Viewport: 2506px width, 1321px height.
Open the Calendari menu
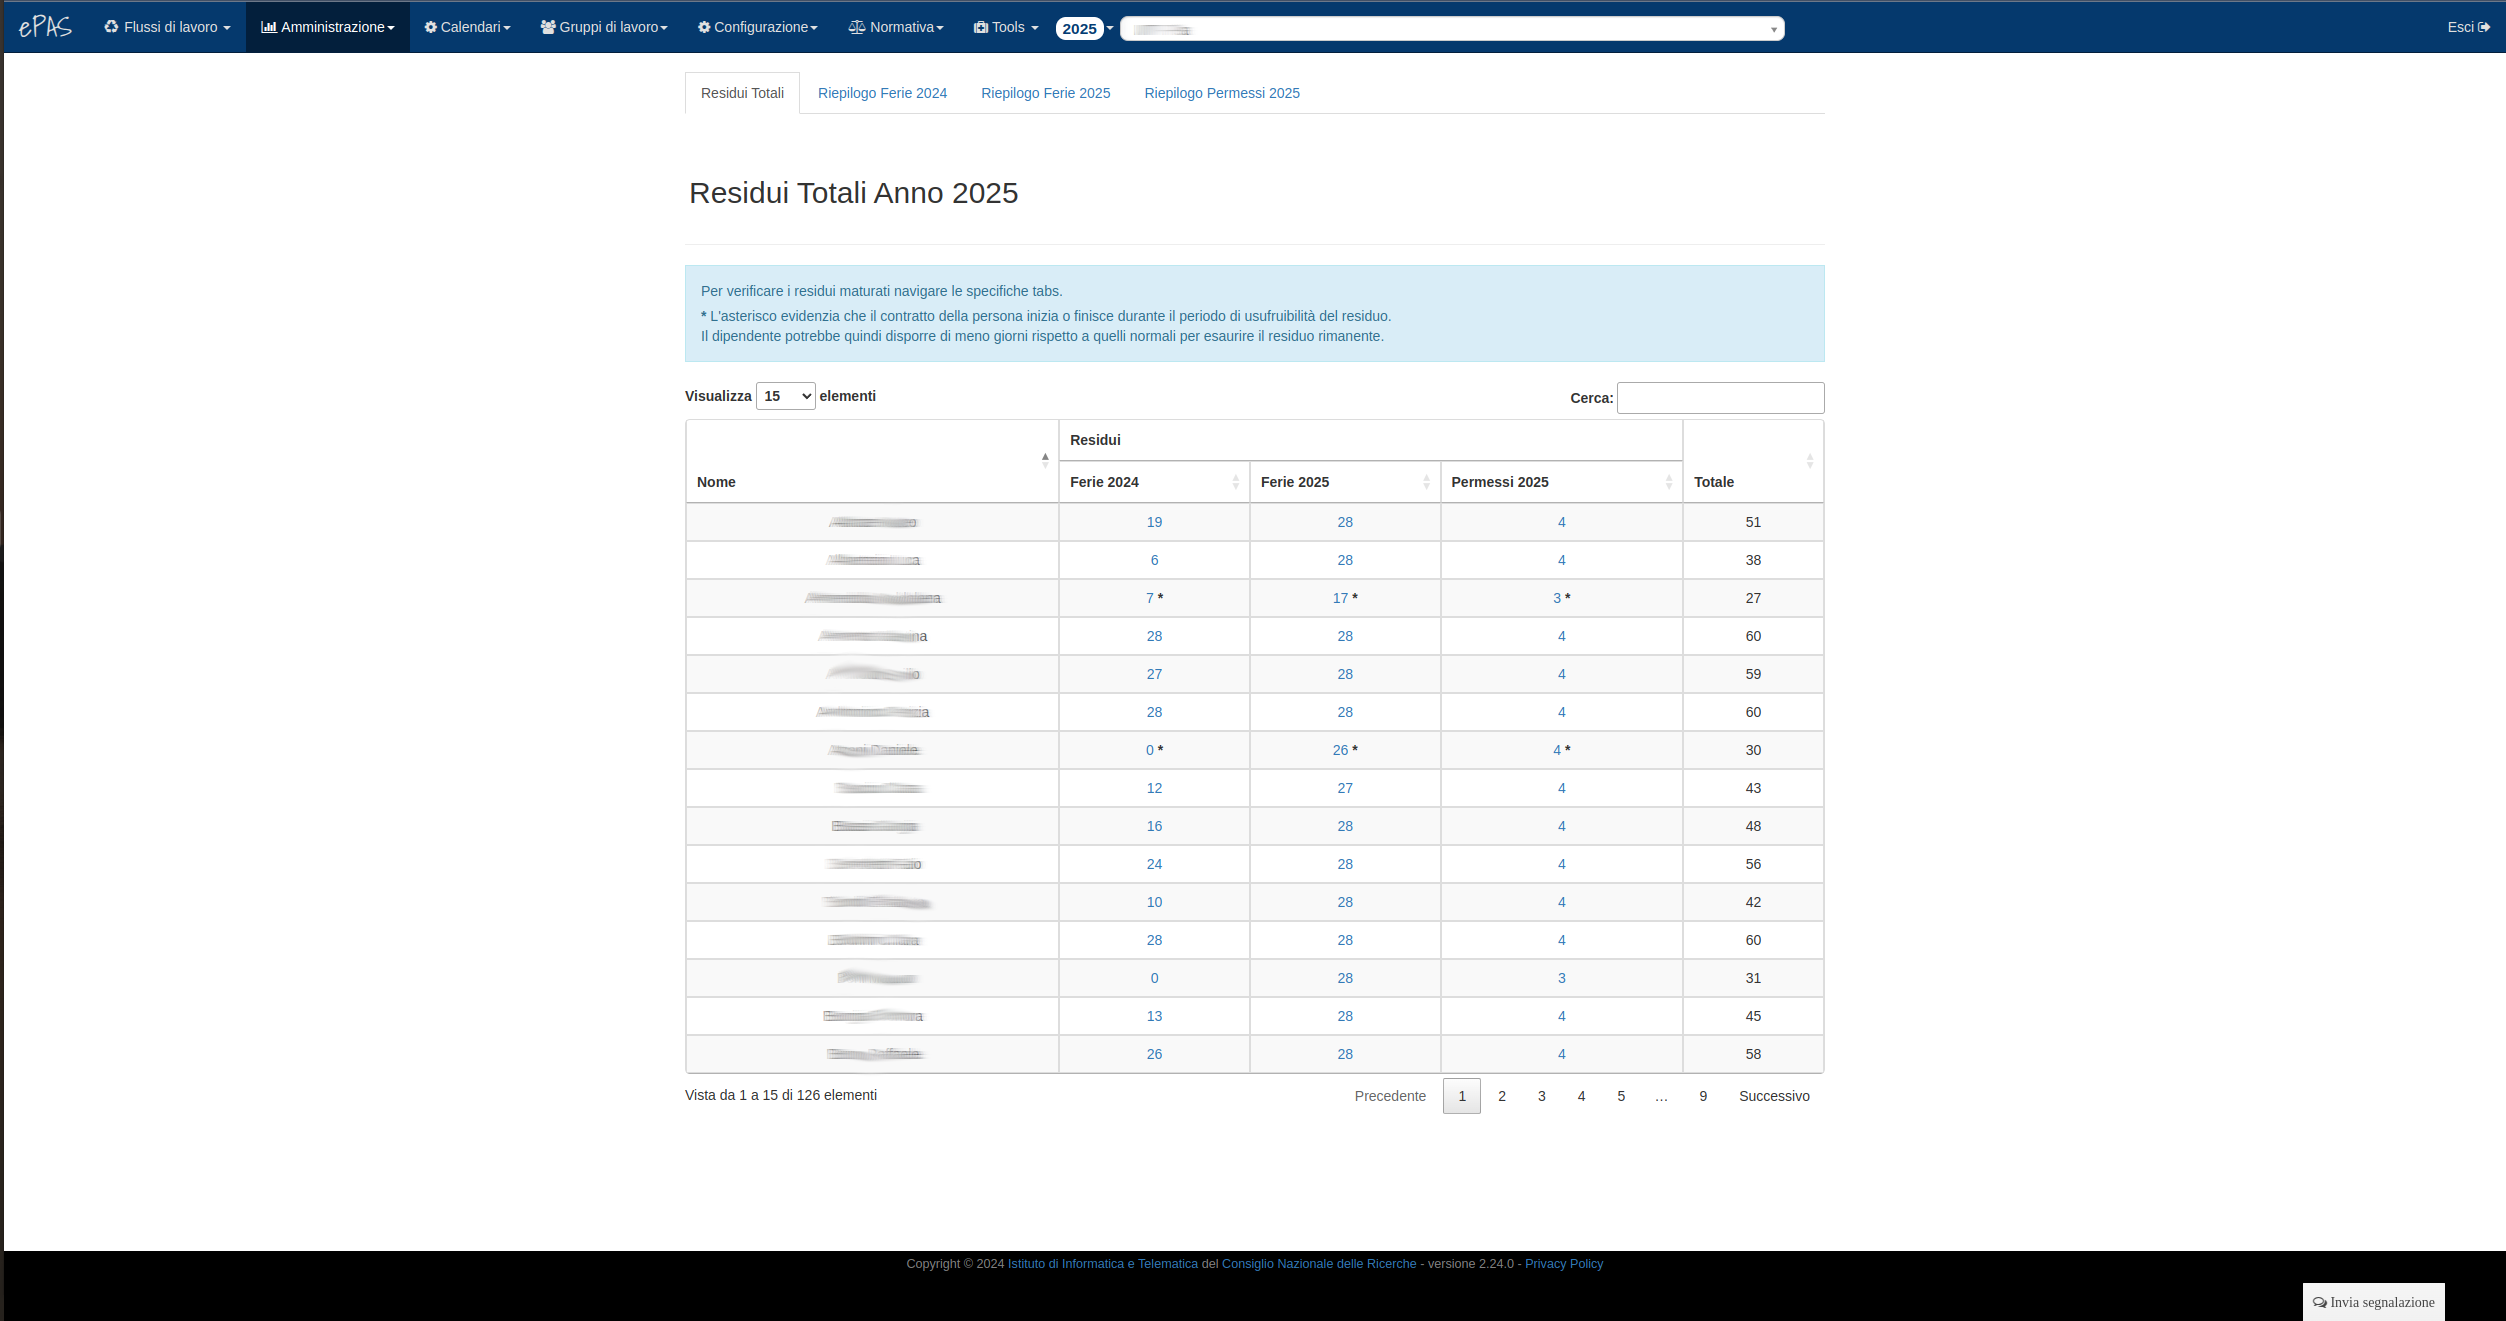coord(467,27)
